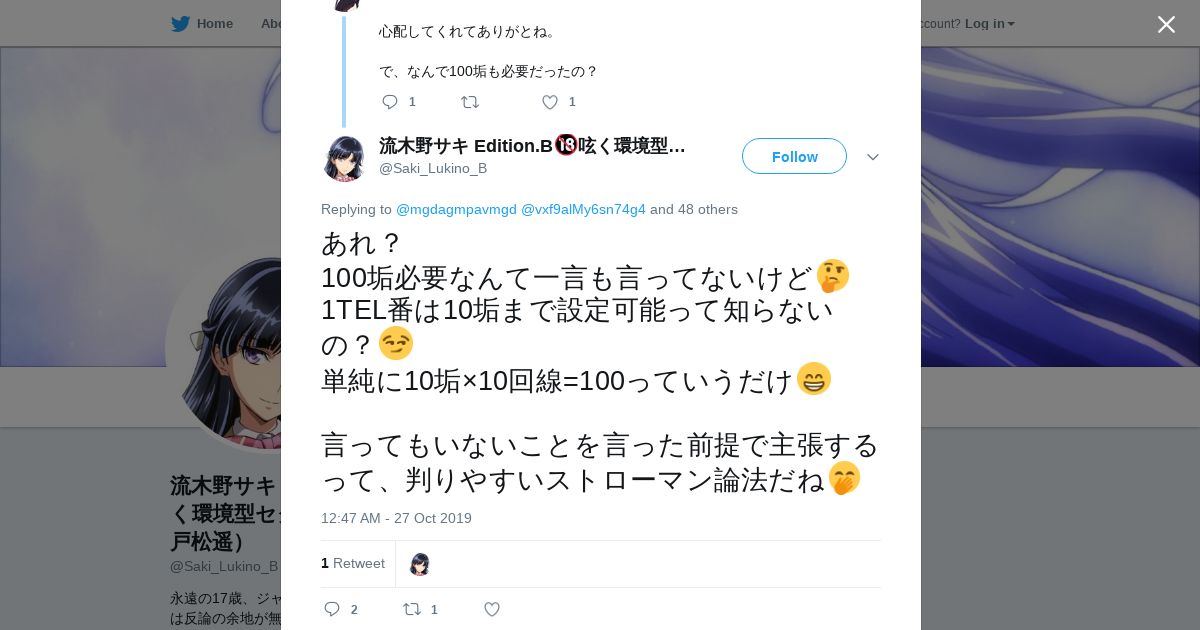Viewport: 1200px width, 630px height.
Task: Open the Log in dropdown
Action: (x=990, y=24)
